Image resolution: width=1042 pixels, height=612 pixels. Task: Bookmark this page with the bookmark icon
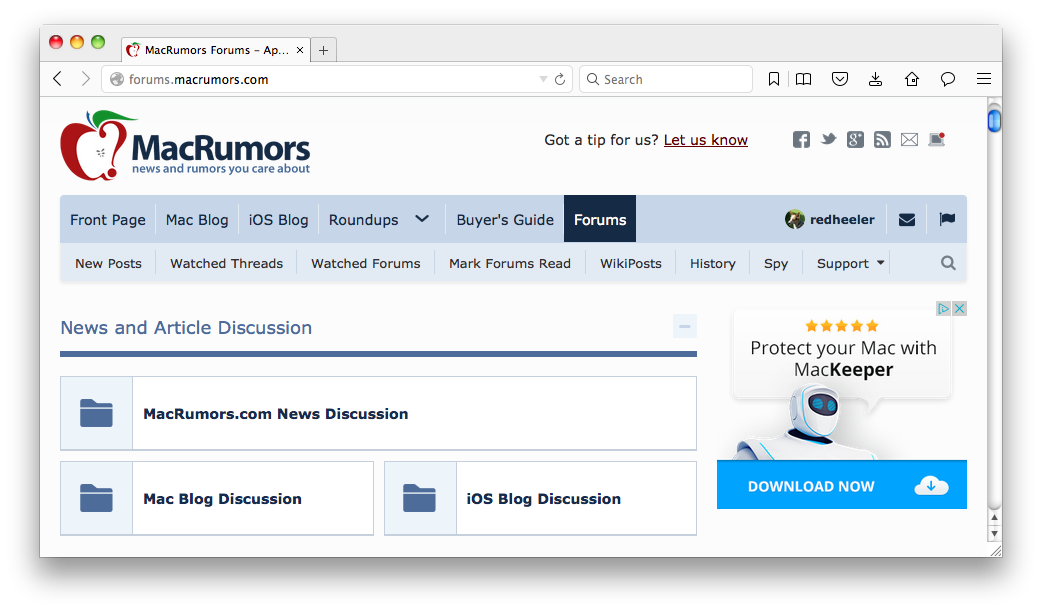(x=774, y=79)
